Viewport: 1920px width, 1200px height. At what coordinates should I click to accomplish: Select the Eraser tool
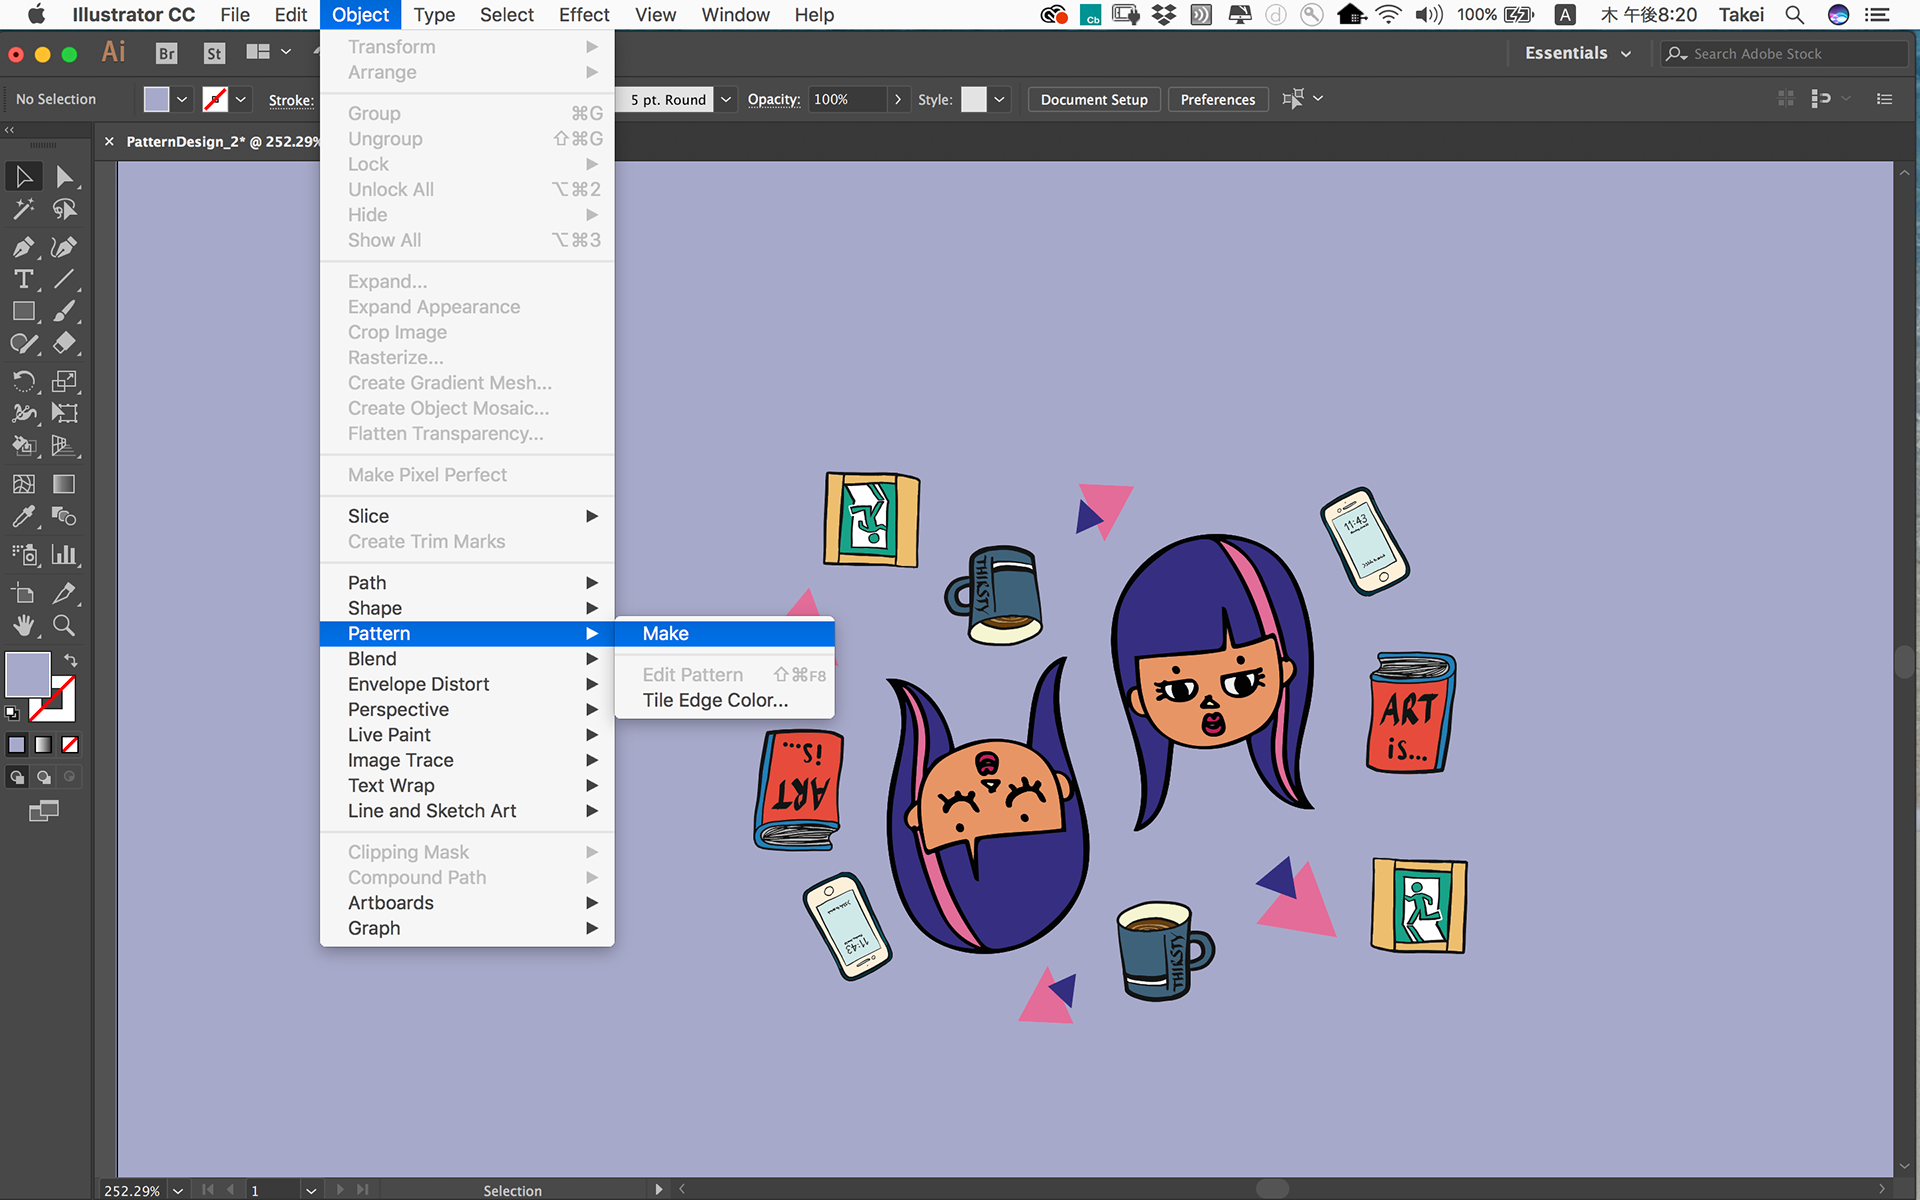click(x=64, y=344)
